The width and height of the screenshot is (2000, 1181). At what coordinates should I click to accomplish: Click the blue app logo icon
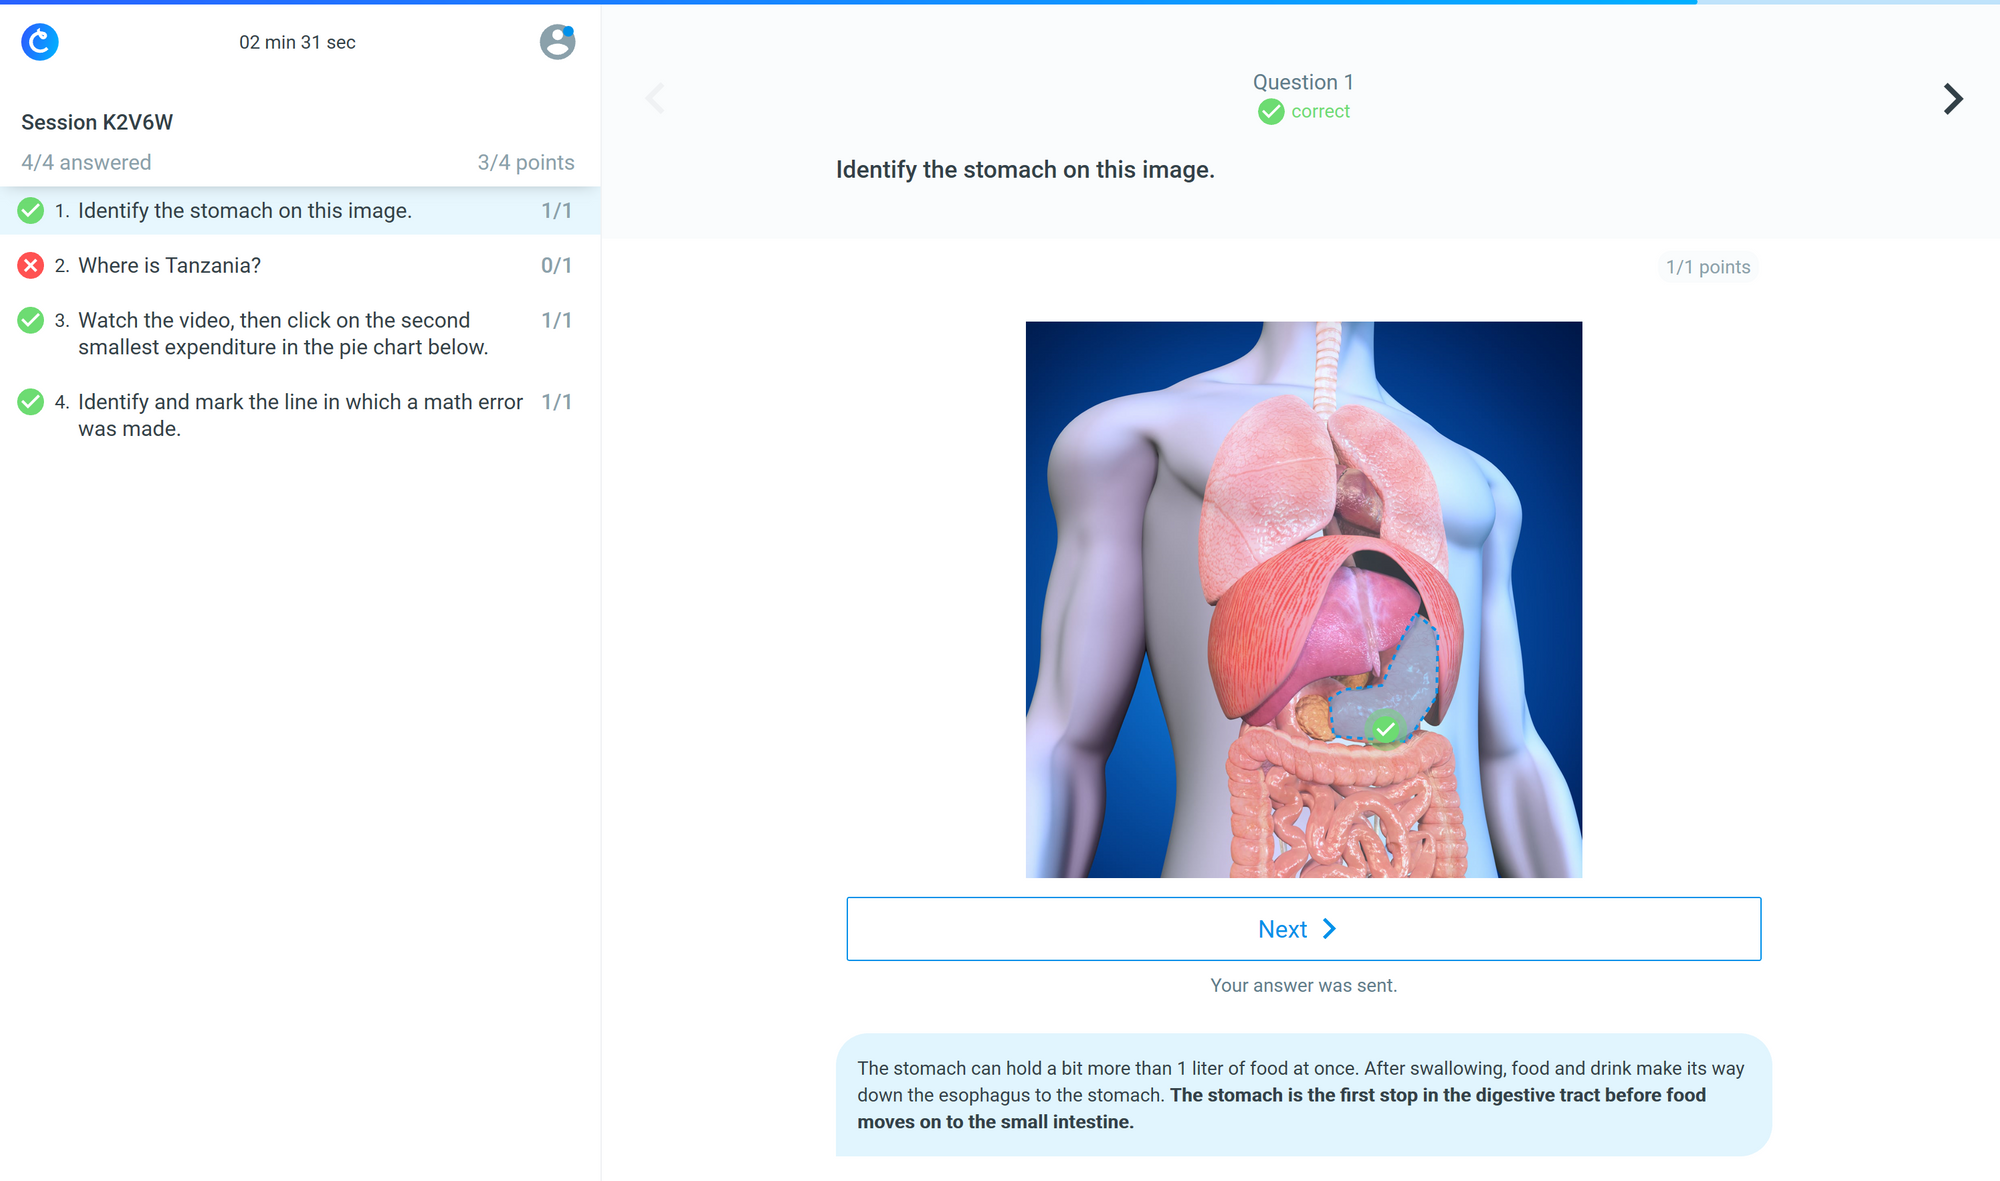pos(40,42)
